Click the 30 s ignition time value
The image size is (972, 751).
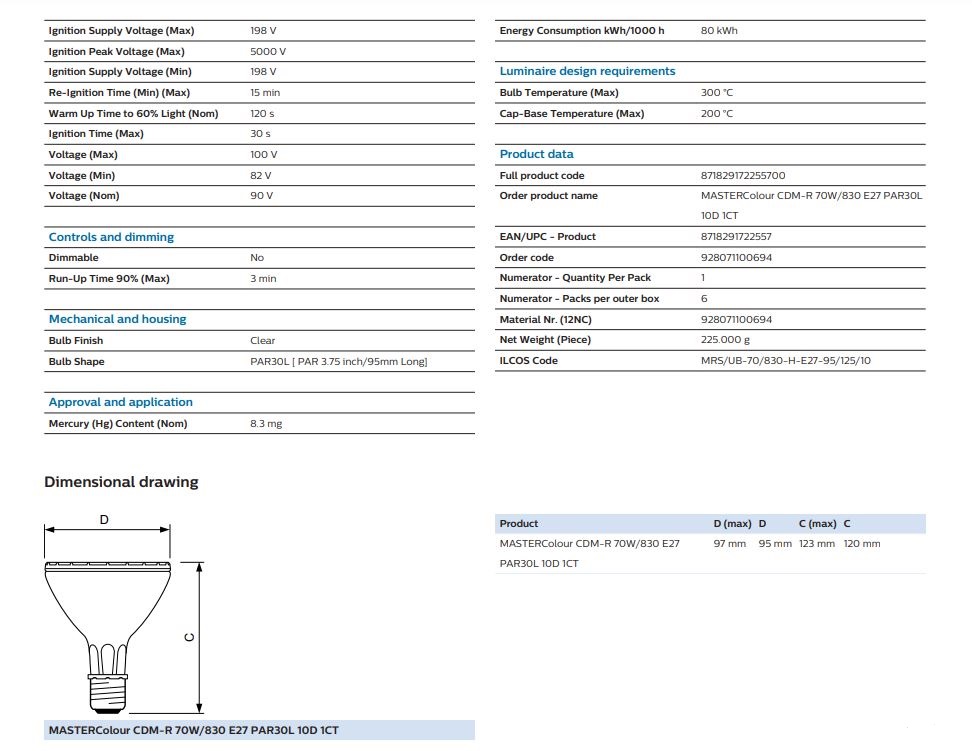[x=260, y=133]
